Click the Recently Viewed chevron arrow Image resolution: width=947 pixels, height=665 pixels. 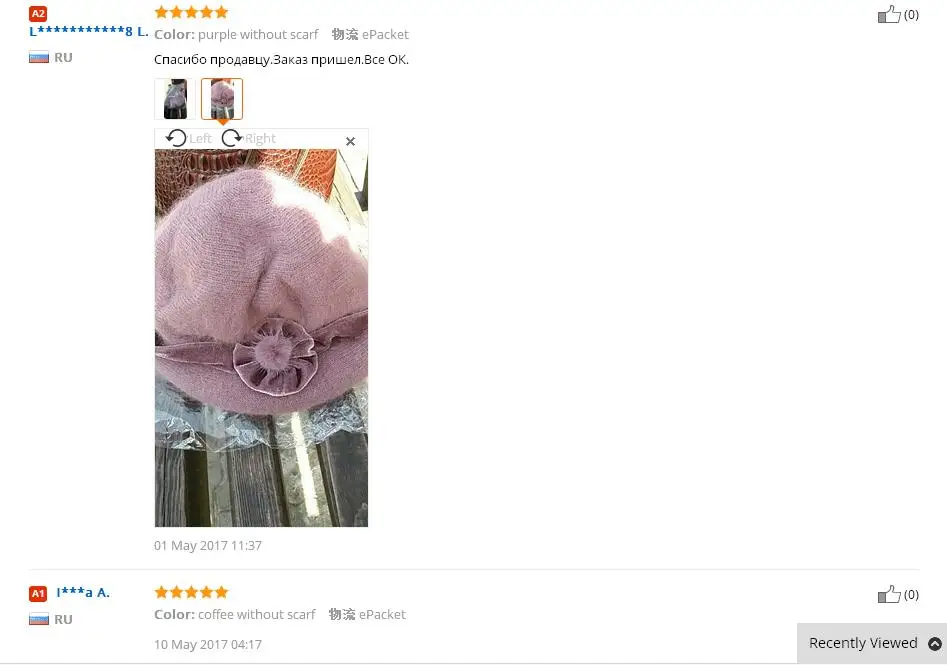coord(934,644)
